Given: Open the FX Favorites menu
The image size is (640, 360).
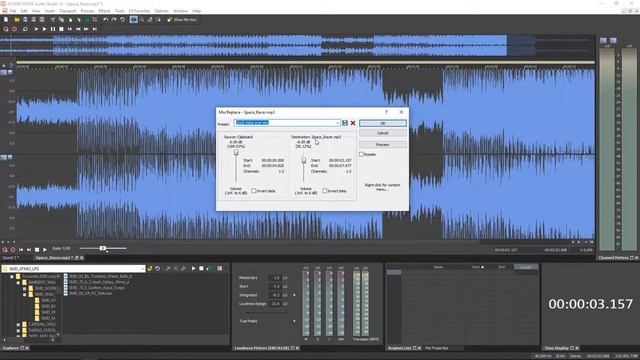Looking at the screenshot, I should tap(139, 11).
